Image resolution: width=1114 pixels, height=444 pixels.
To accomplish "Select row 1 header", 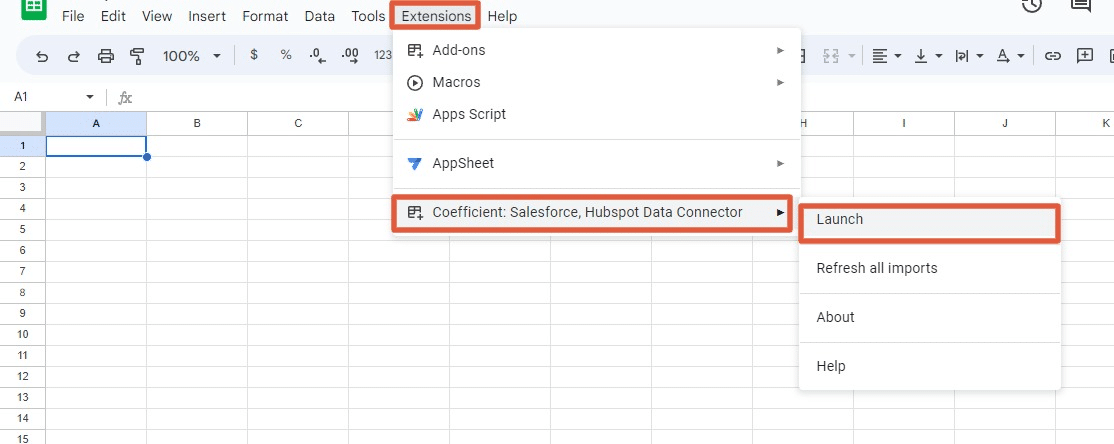I will click(23, 146).
